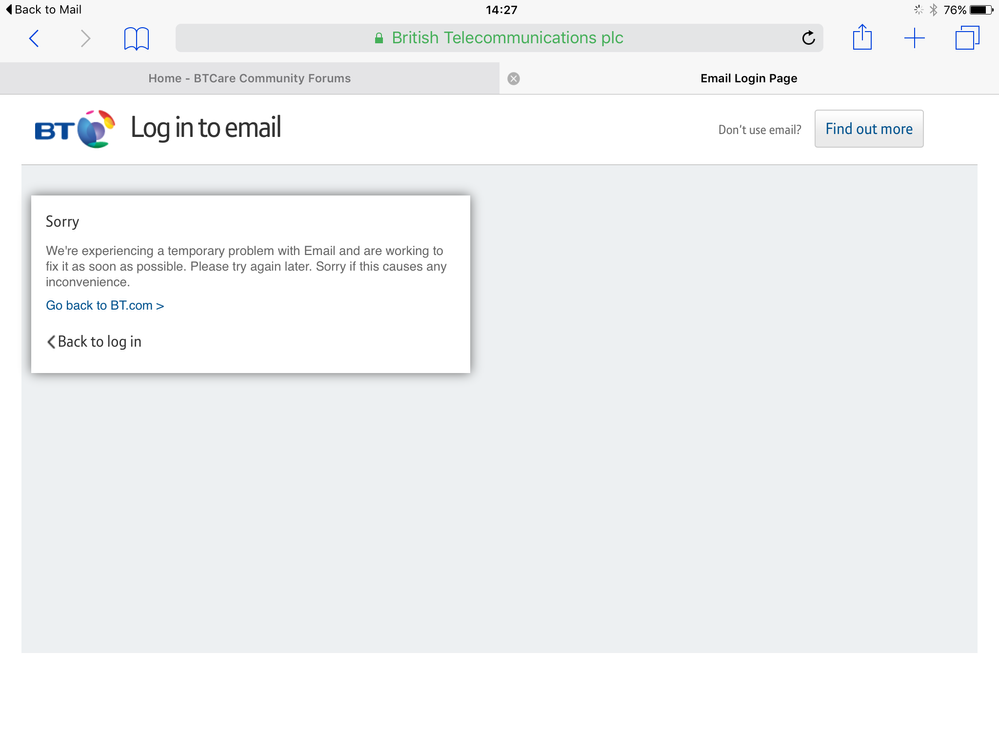
Task: Switch to BTCare Community Forums tab
Action: click(249, 78)
